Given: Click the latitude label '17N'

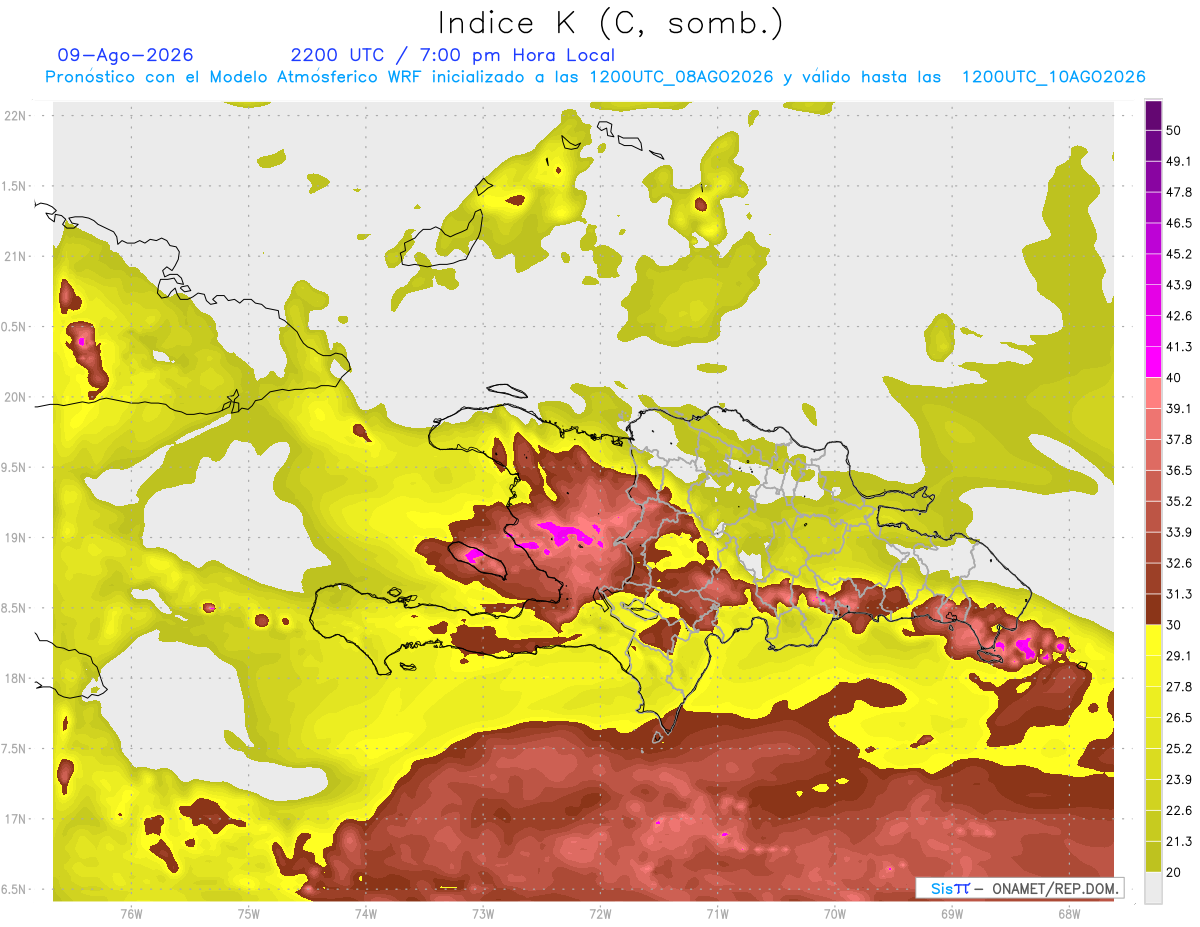Looking at the screenshot, I should [17, 819].
